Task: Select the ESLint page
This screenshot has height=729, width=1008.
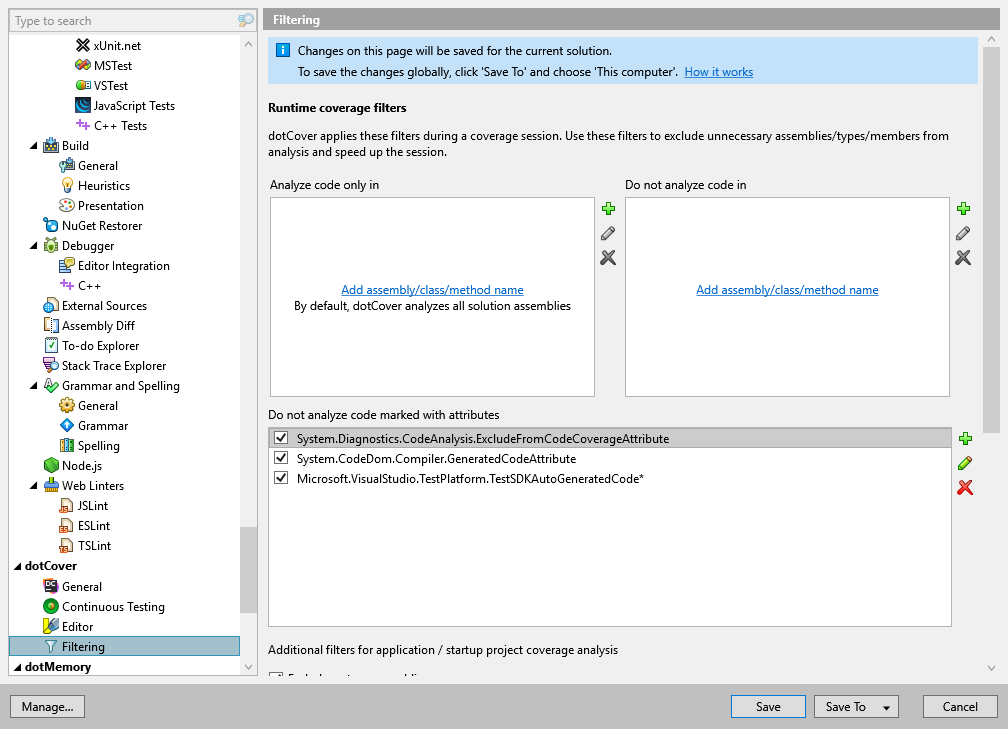Action: [x=94, y=526]
